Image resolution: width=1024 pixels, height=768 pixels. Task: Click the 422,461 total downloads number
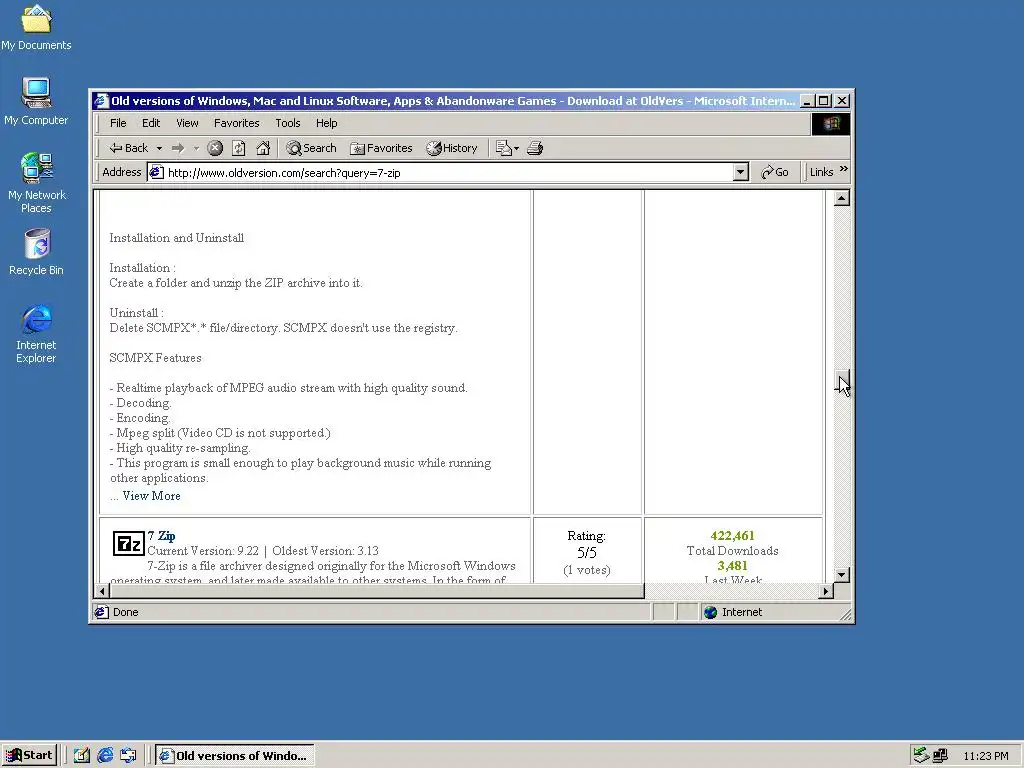click(x=732, y=536)
